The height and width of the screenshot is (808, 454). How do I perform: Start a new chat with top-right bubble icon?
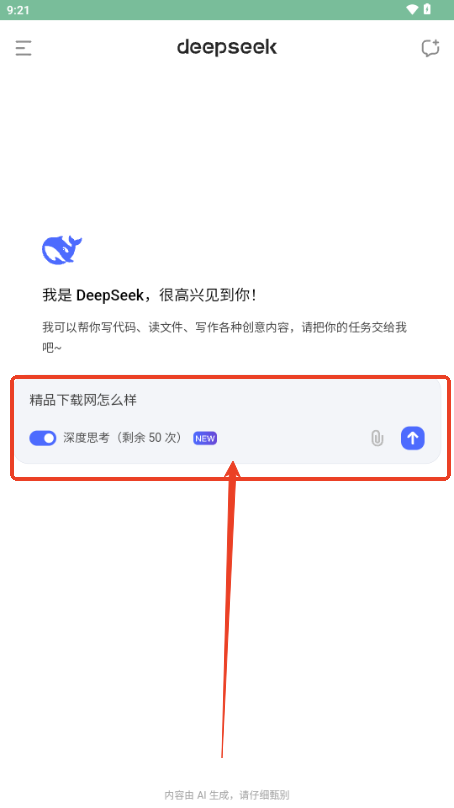click(430, 48)
